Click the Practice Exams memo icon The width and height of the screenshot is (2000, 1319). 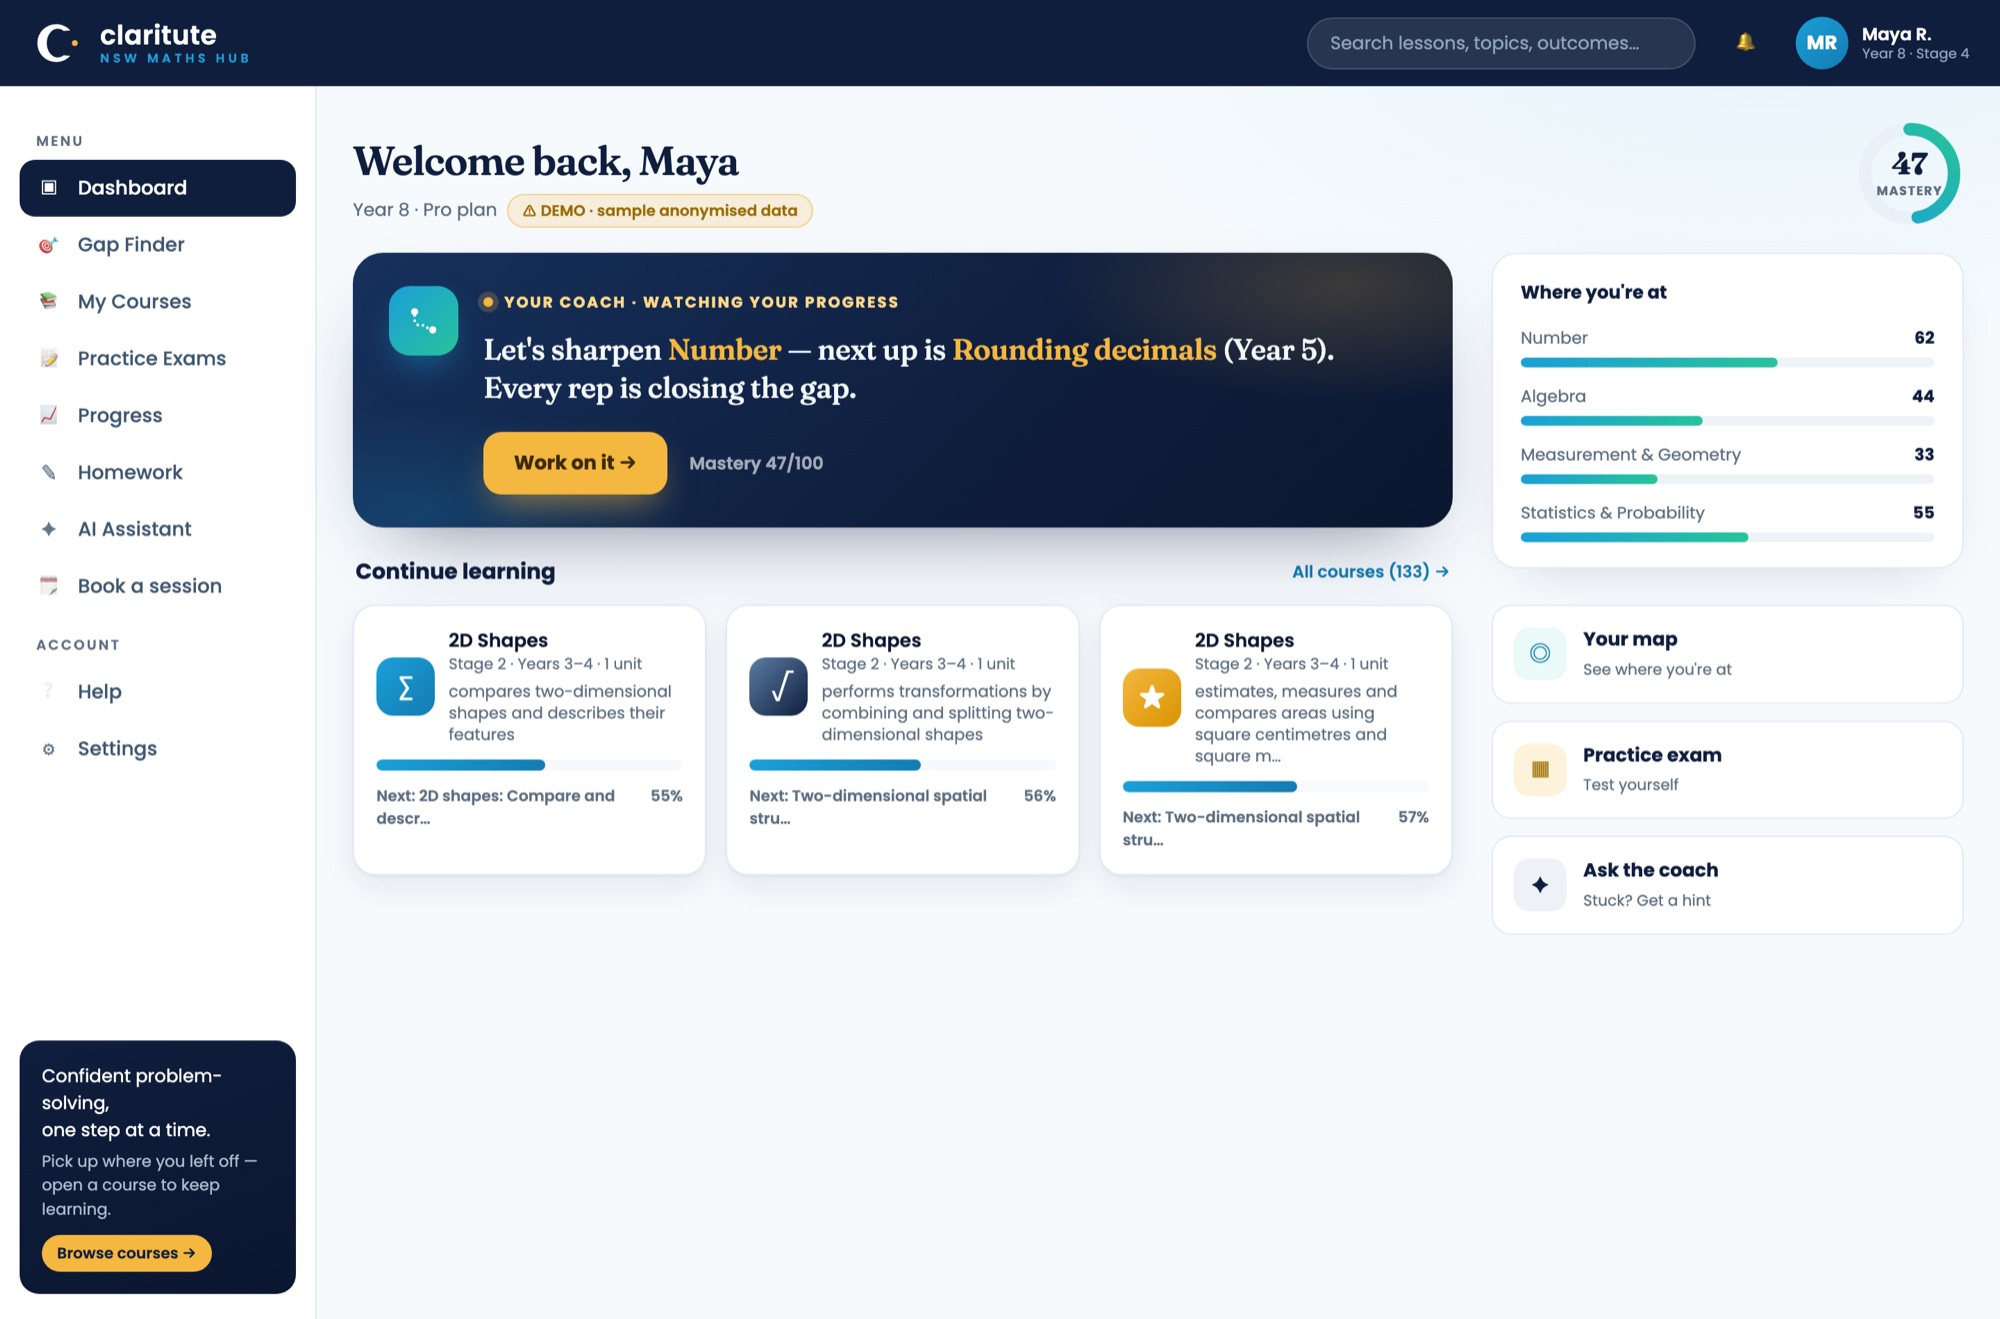click(x=48, y=358)
